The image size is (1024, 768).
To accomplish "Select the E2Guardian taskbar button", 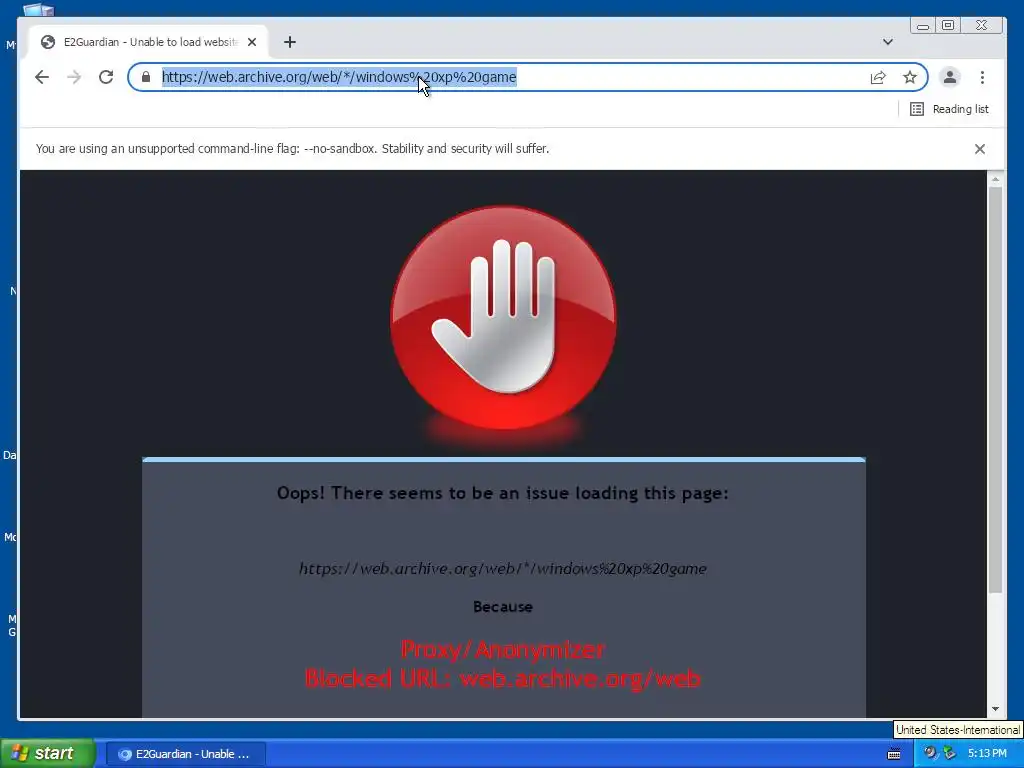I will pyautogui.click(x=185, y=754).
